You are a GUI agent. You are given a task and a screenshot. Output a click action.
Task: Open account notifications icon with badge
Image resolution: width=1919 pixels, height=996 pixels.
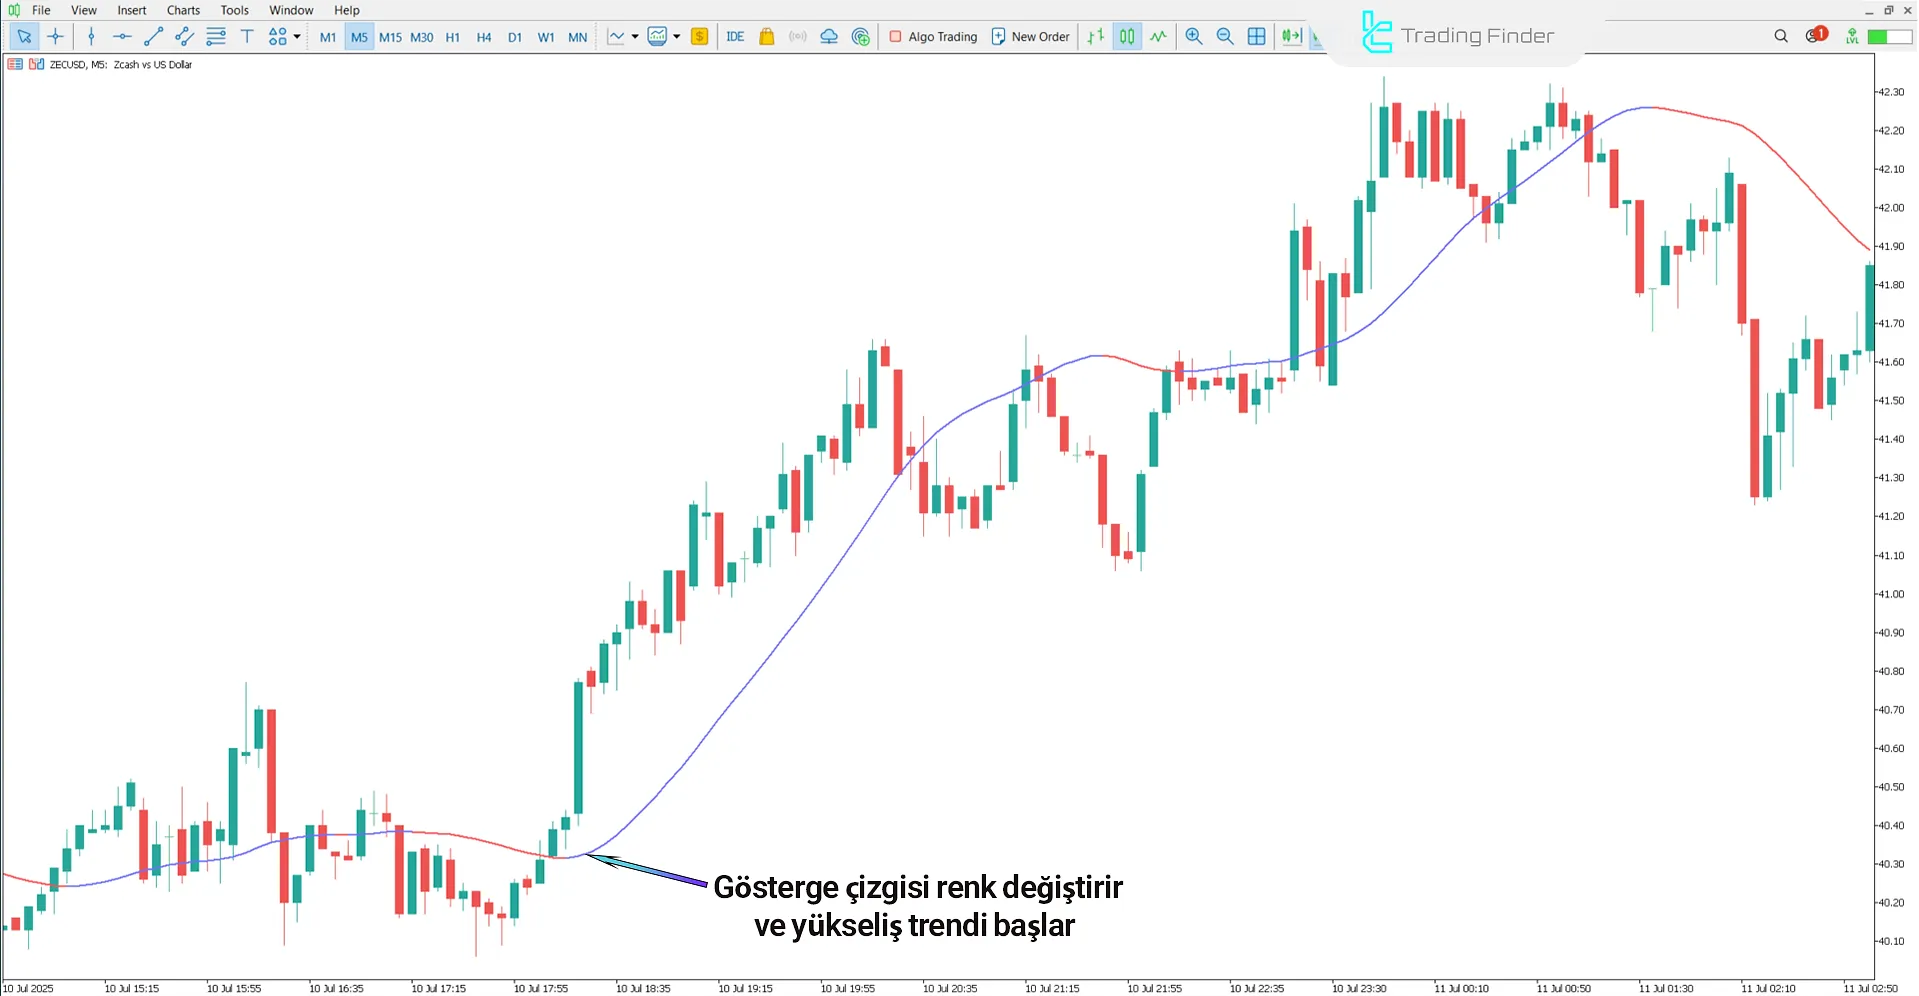(1816, 35)
